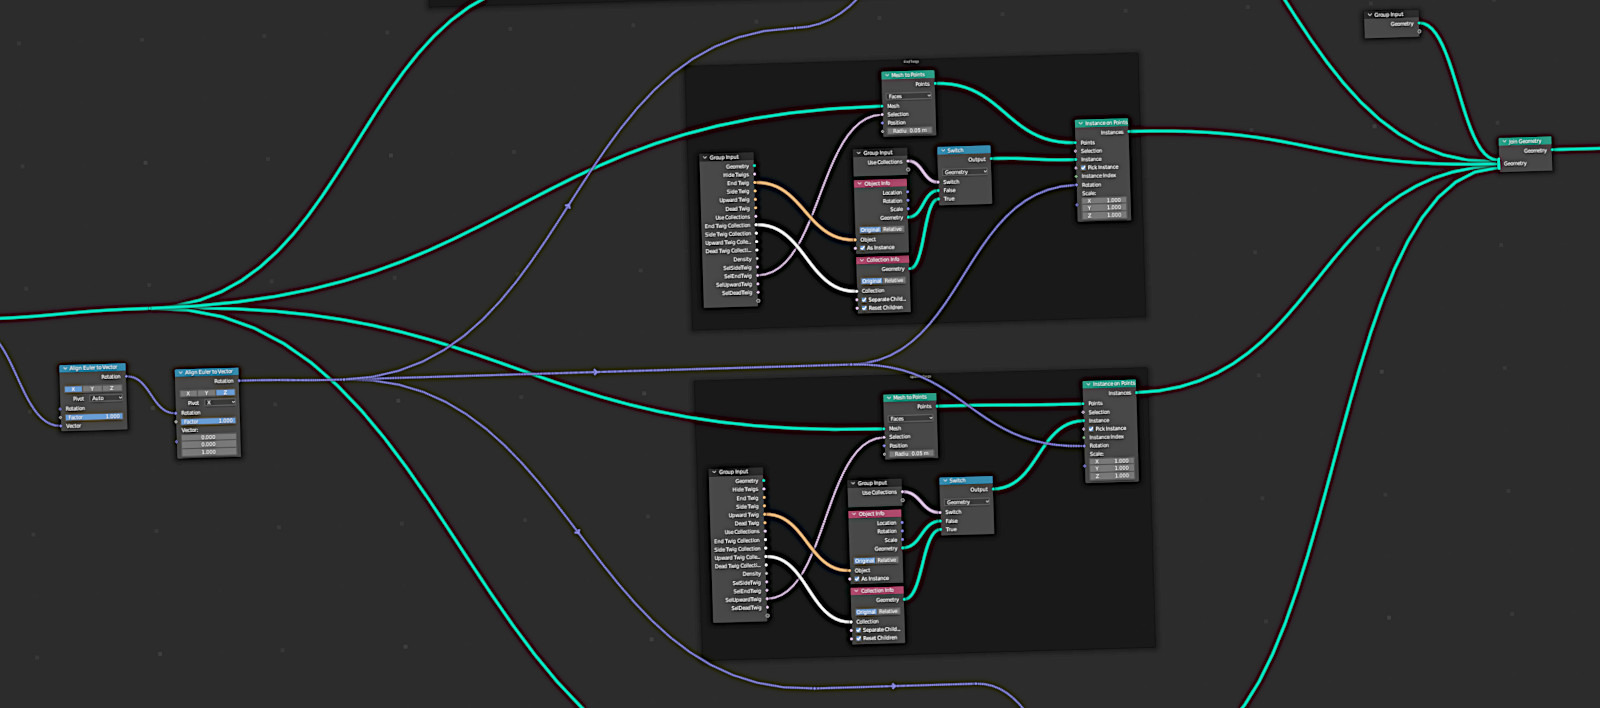The width and height of the screenshot is (1600, 708).
Task: Click Factor slider in Align Euler with Pivot X
Action: click(208, 421)
